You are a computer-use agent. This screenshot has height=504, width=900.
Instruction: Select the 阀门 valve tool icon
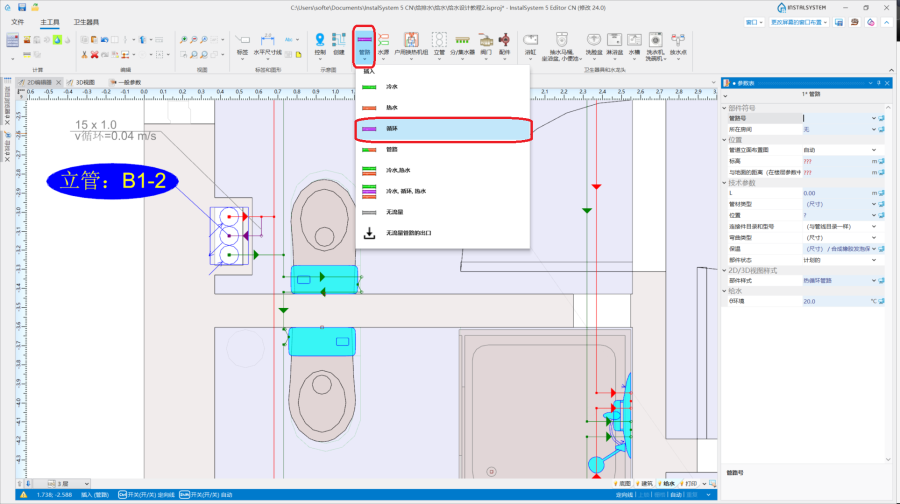point(485,44)
